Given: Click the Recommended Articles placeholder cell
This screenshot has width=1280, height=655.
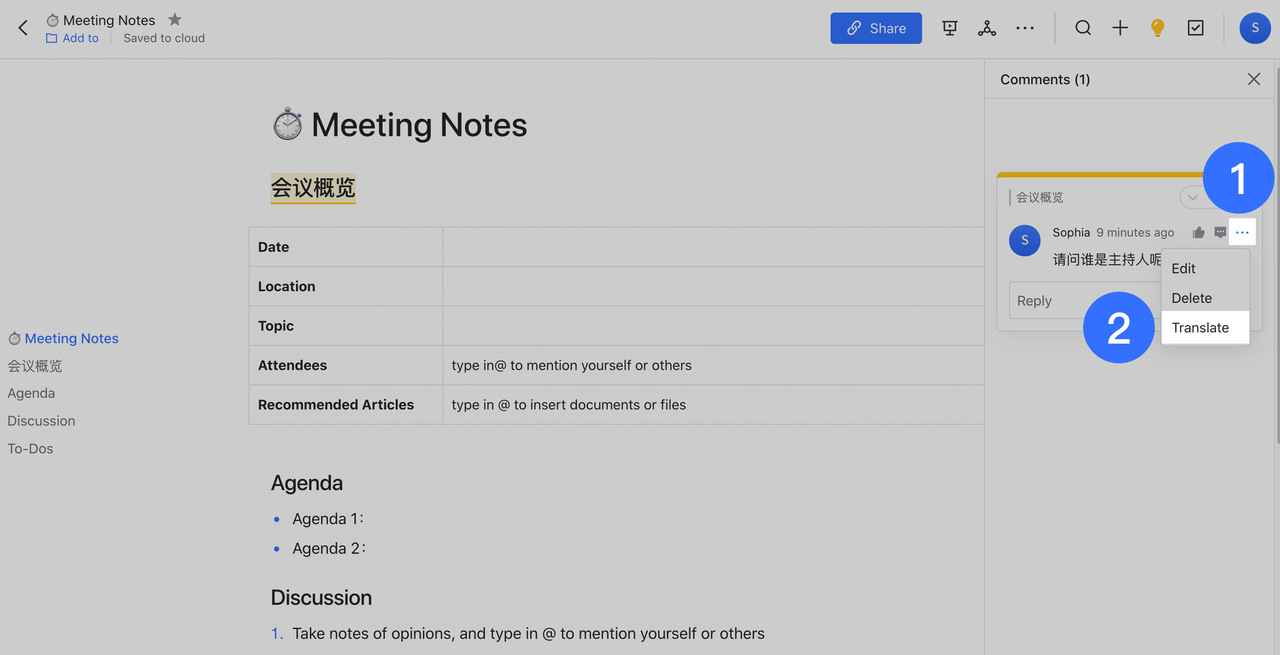Looking at the screenshot, I should click(x=713, y=405).
